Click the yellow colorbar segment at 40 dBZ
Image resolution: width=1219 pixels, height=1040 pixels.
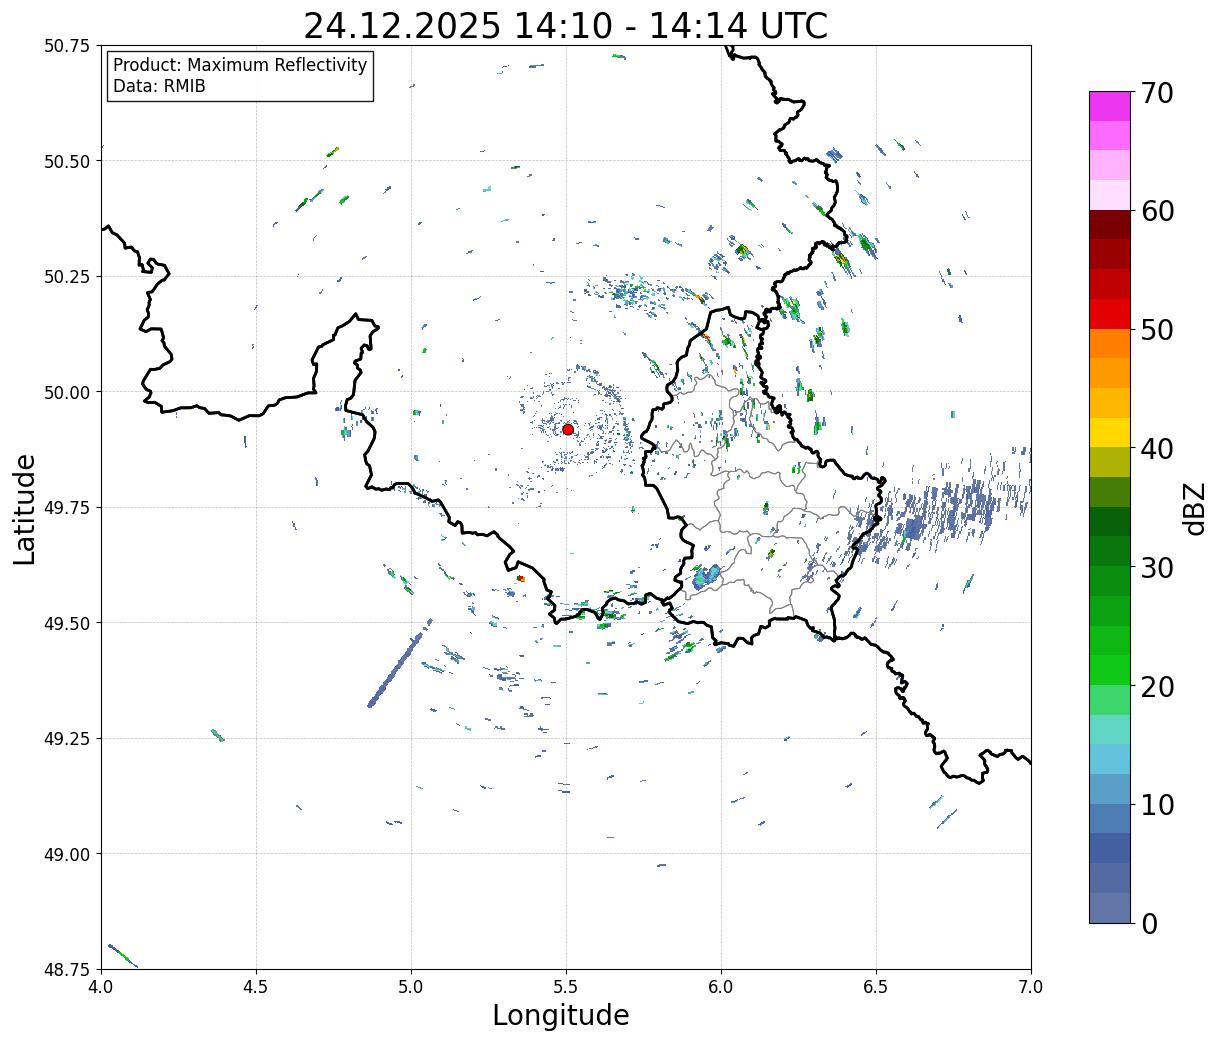click(1110, 432)
